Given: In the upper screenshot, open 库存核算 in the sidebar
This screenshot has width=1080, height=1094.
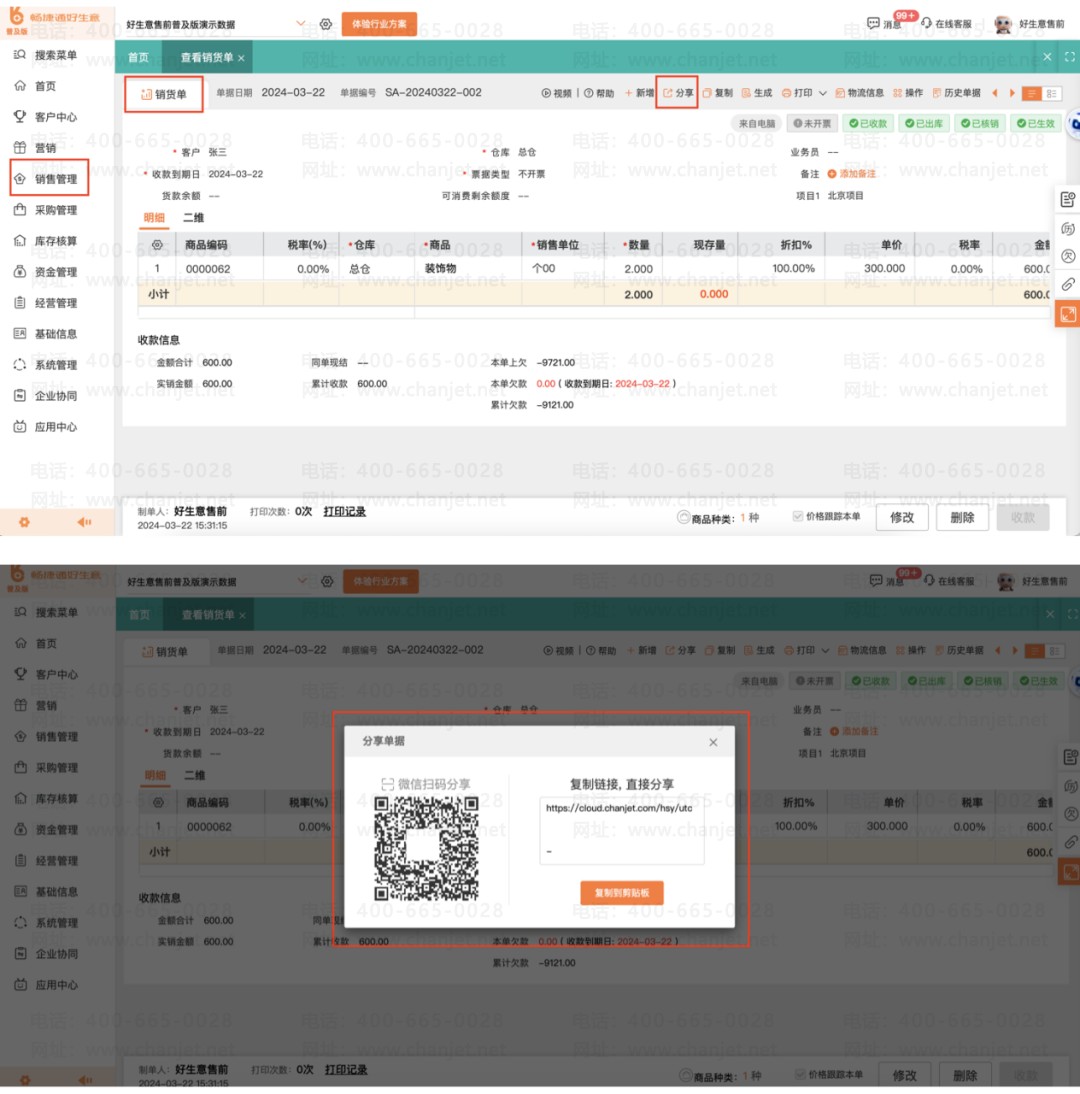Looking at the screenshot, I should (46, 241).
